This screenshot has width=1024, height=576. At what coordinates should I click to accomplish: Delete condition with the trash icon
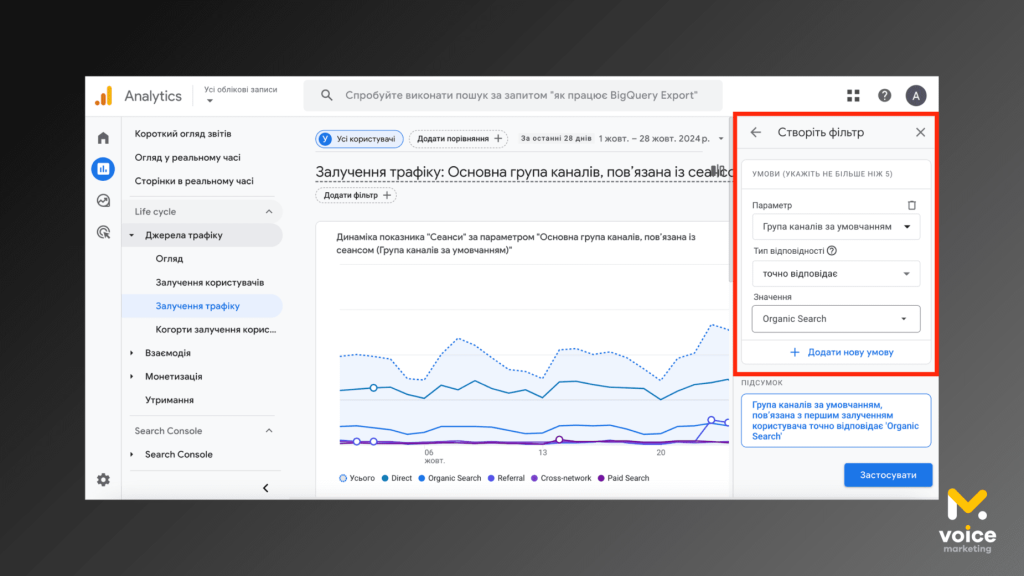click(x=911, y=205)
